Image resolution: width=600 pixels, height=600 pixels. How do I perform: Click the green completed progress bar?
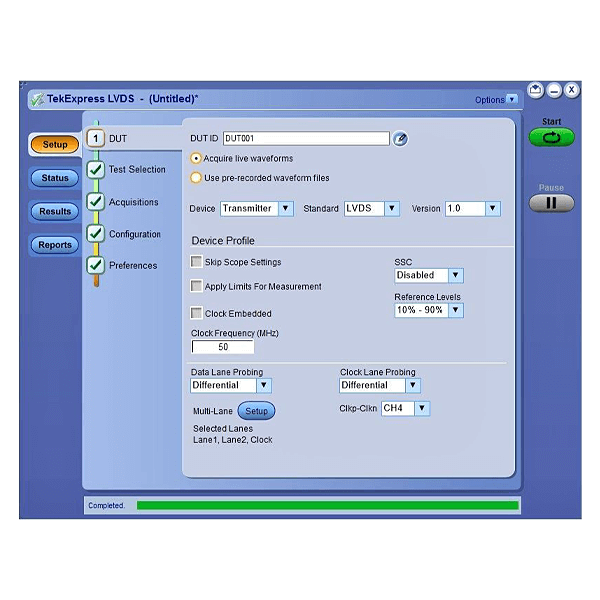[327, 506]
